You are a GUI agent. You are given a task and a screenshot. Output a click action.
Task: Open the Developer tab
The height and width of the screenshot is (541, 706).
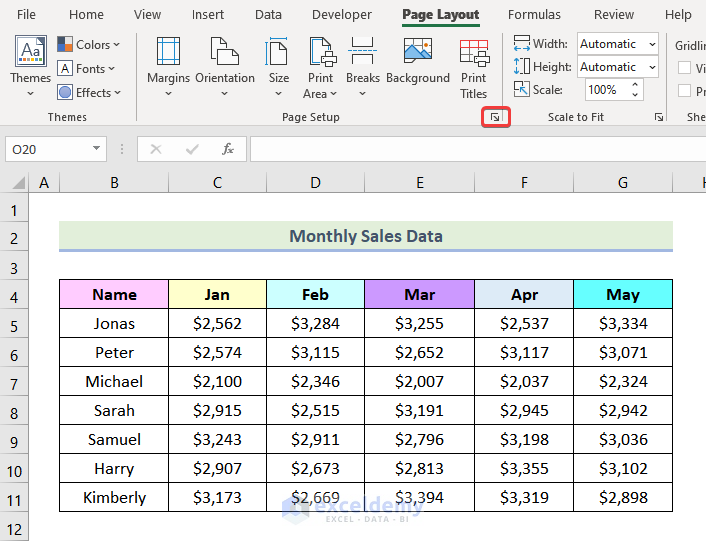(x=342, y=15)
